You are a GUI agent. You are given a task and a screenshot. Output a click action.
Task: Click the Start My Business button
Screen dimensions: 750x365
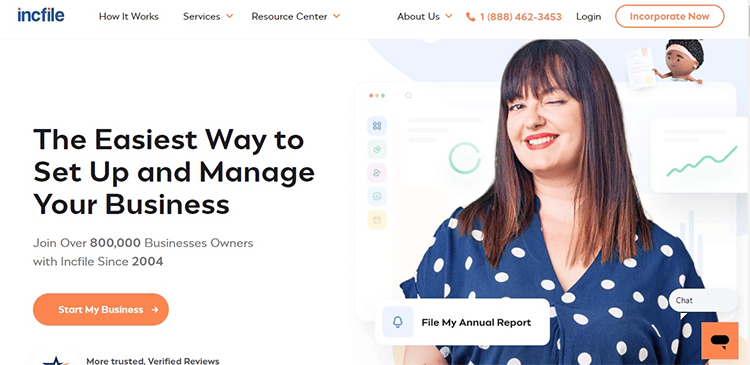point(101,310)
